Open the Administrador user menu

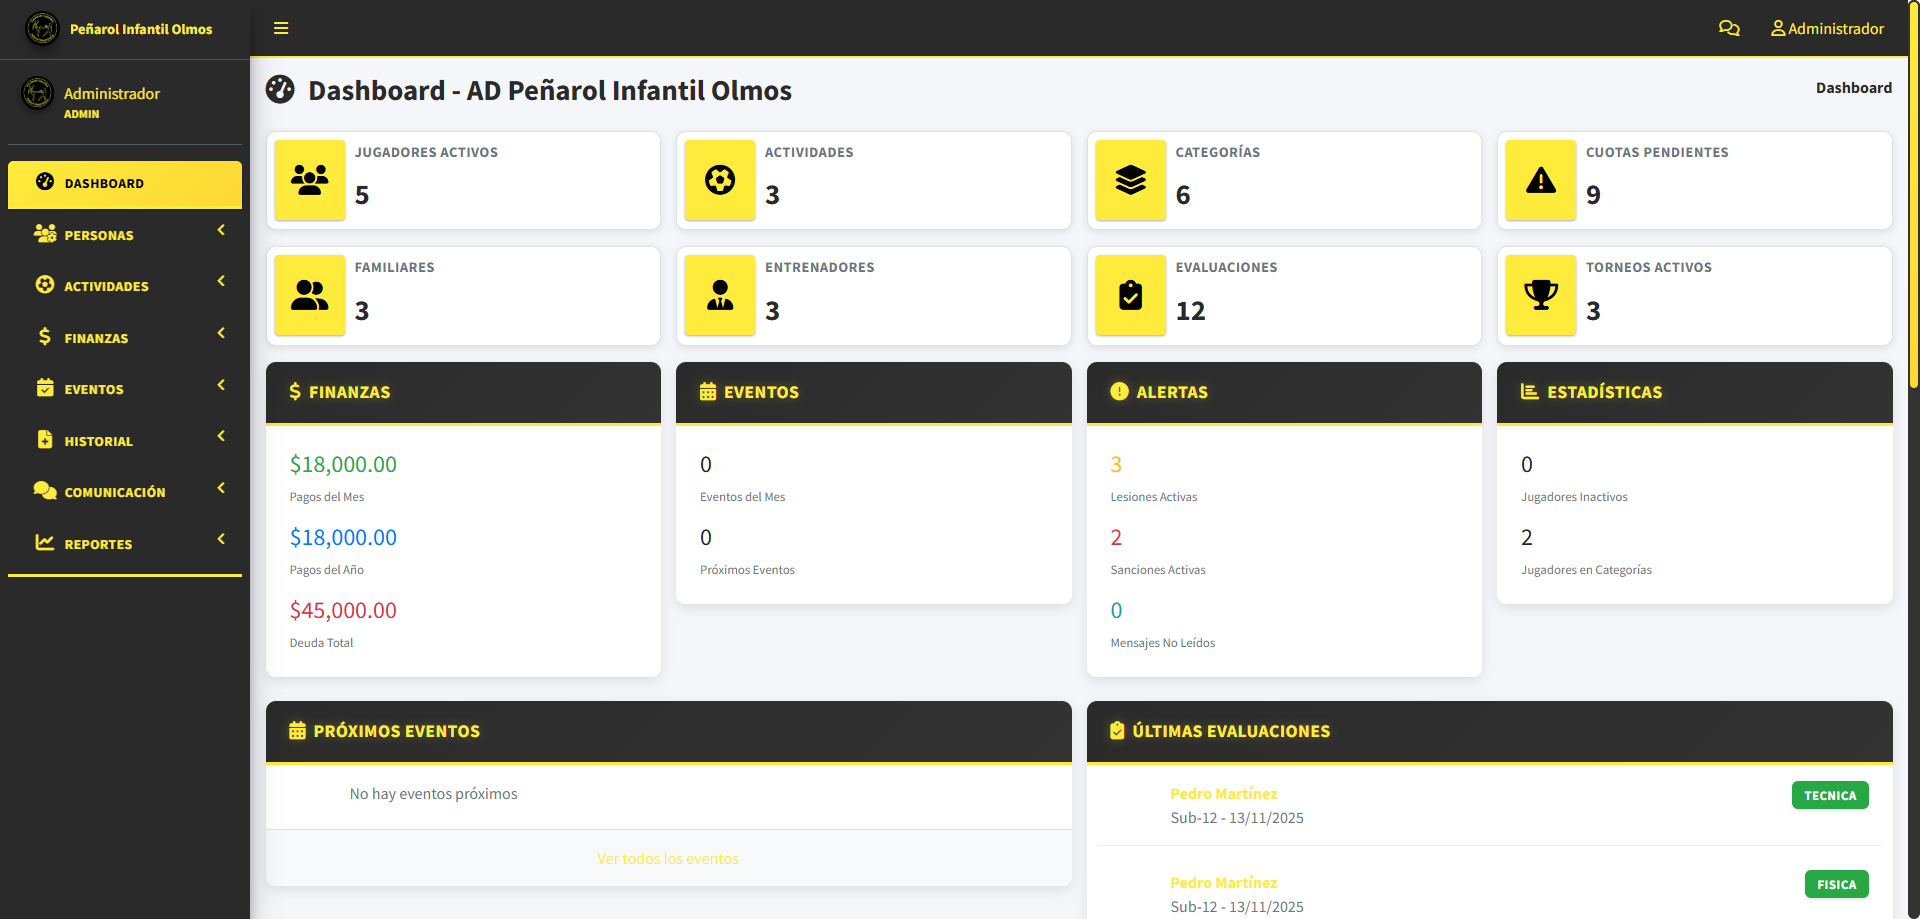pyautogui.click(x=1826, y=28)
